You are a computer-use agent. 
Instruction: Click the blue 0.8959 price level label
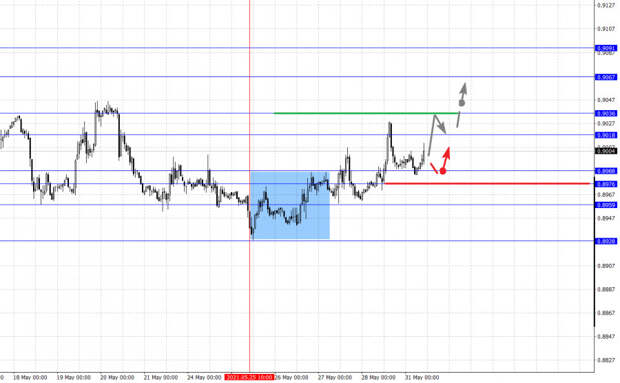(606, 205)
